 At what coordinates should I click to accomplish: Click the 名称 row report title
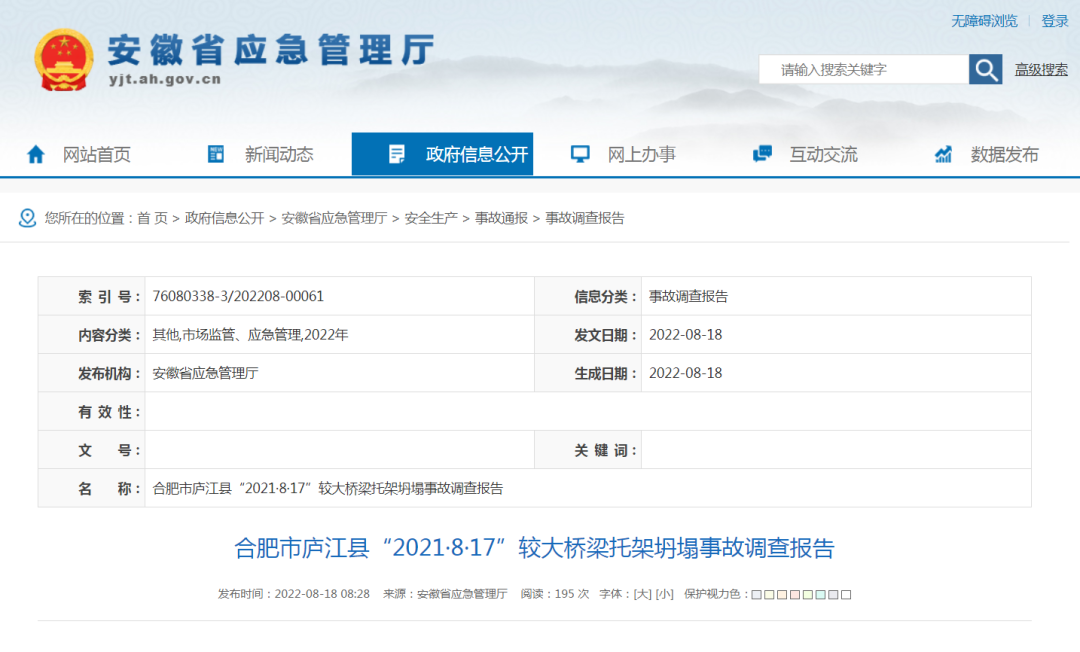click(x=328, y=488)
